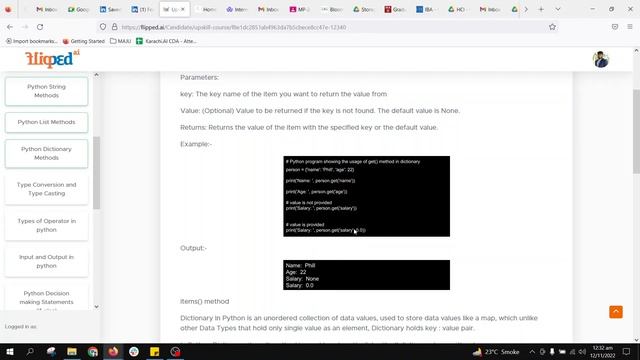Viewport: 640px width, 360px height.
Task: Click the output image showing Name: Phill
Action: pyautogui.click(x=367, y=275)
